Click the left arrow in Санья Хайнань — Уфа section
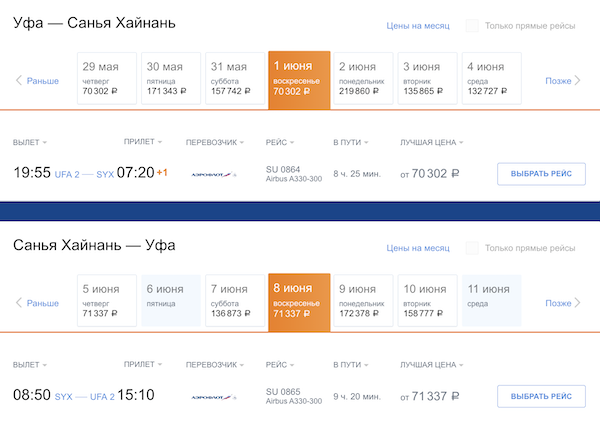 pyautogui.click(x=18, y=303)
